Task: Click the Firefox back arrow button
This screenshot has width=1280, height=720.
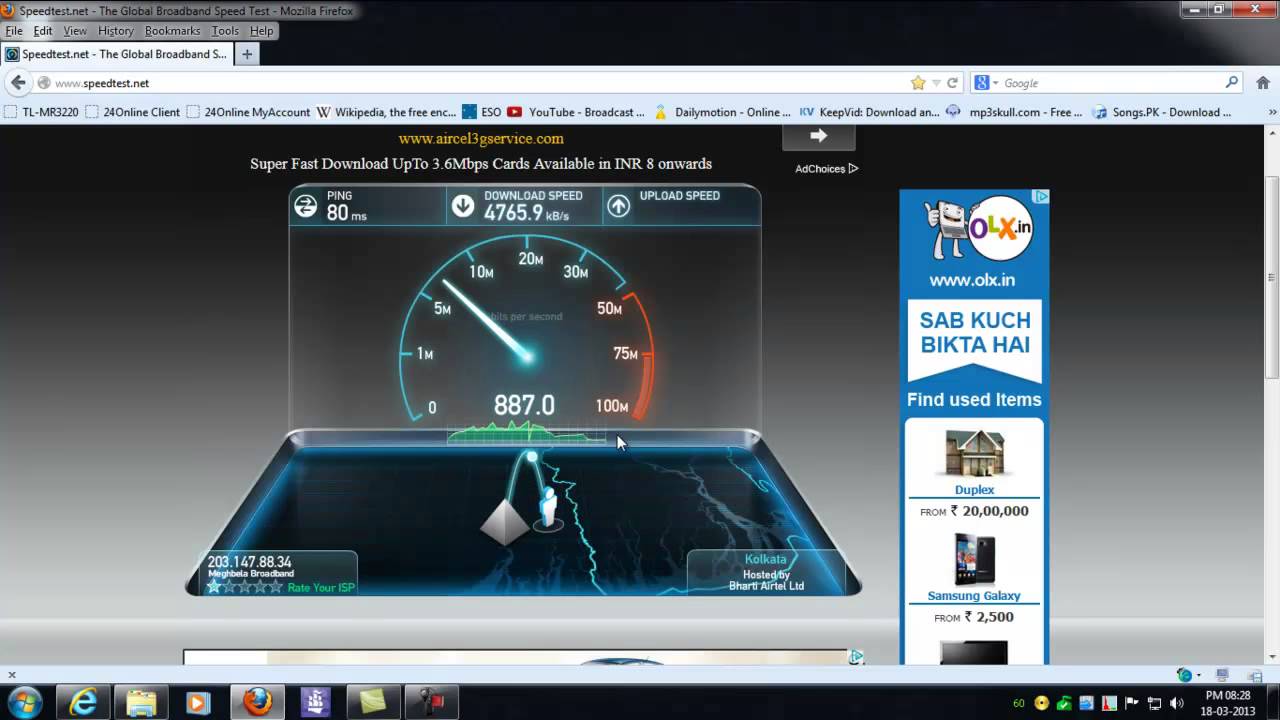Action: [x=18, y=83]
